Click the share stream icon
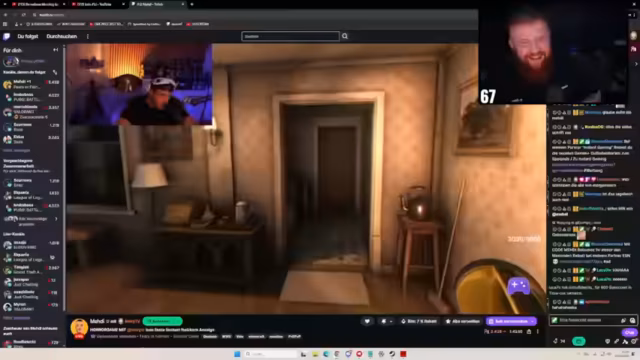Image resolution: width=640 pixels, height=360 pixels. [x=529, y=332]
